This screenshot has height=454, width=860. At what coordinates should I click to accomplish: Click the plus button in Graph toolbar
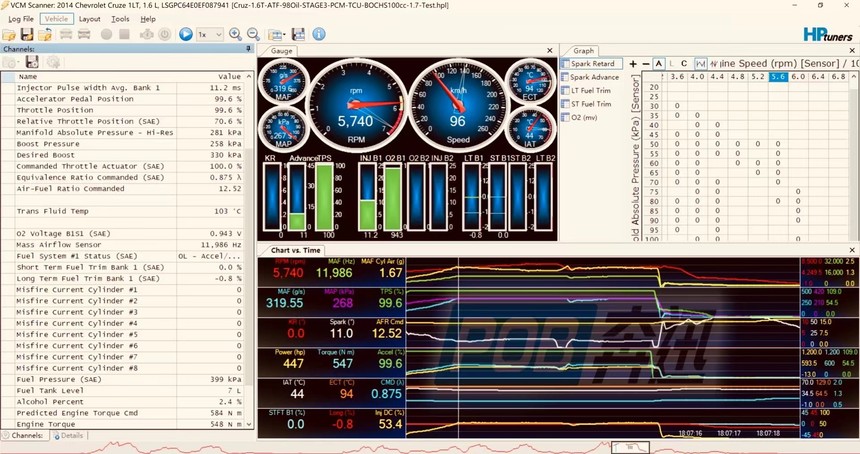click(x=633, y=64)
